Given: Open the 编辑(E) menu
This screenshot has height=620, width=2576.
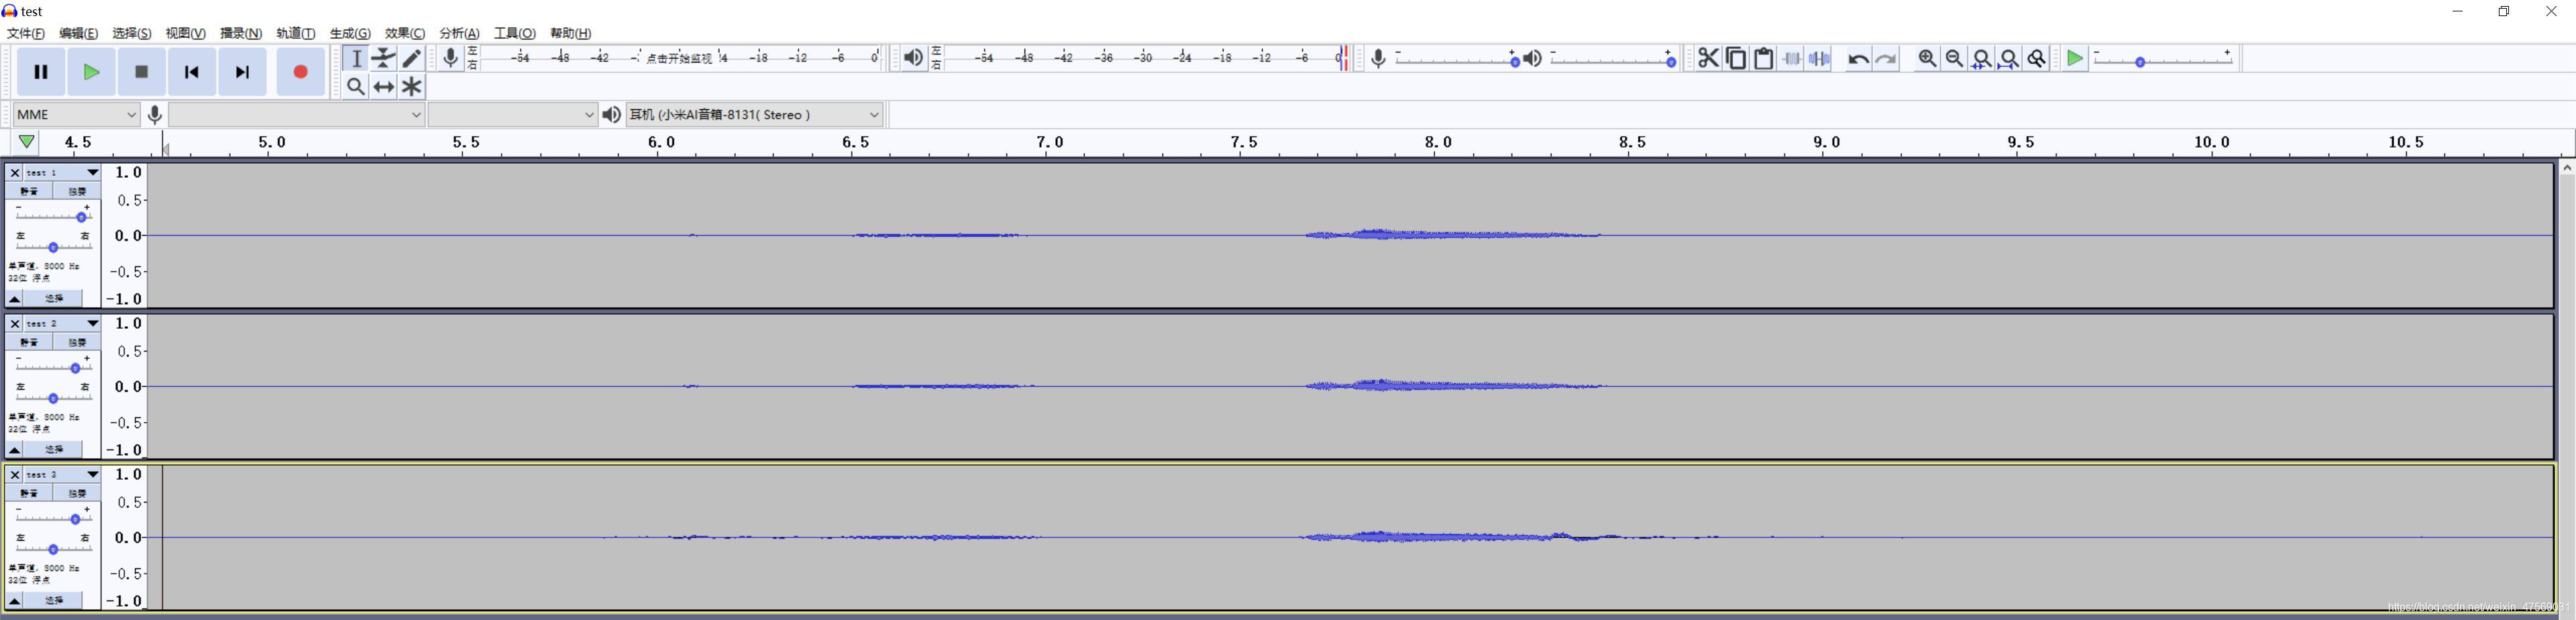Looking at the screenshot, I should [x=79, y=33].
